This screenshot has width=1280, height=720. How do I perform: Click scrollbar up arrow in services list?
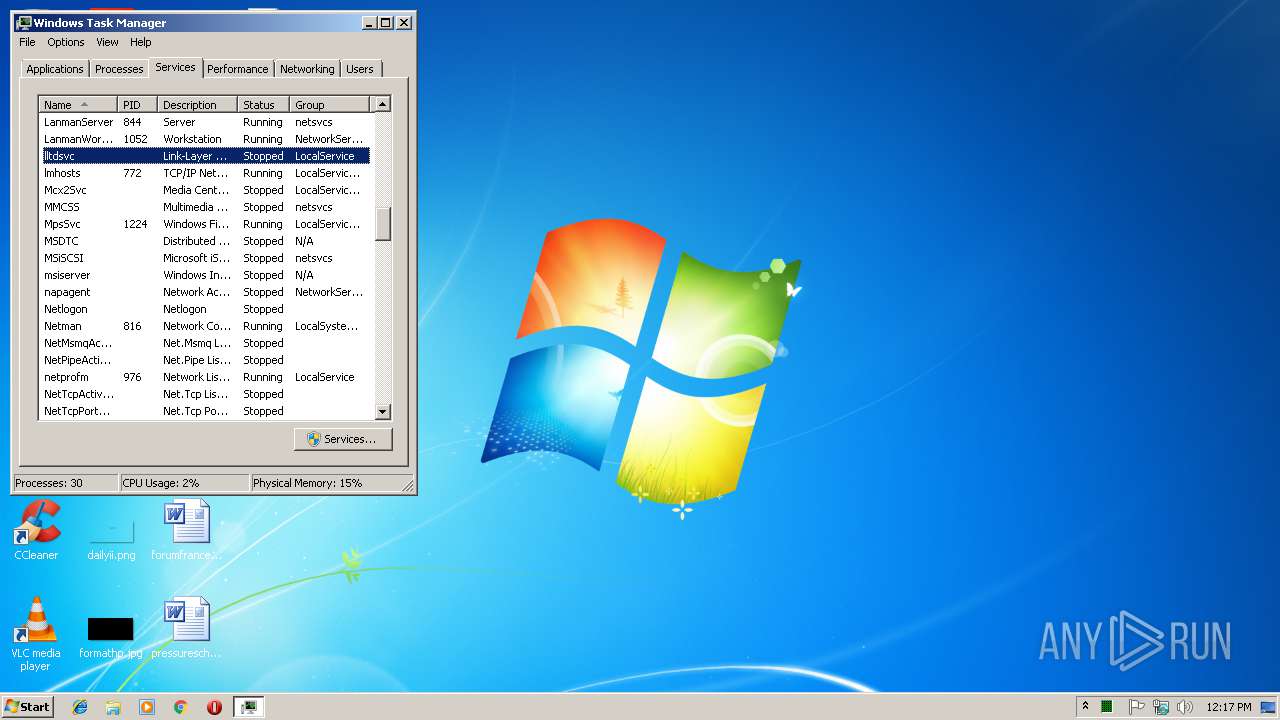pyautogui.click(x=382, y=104)
